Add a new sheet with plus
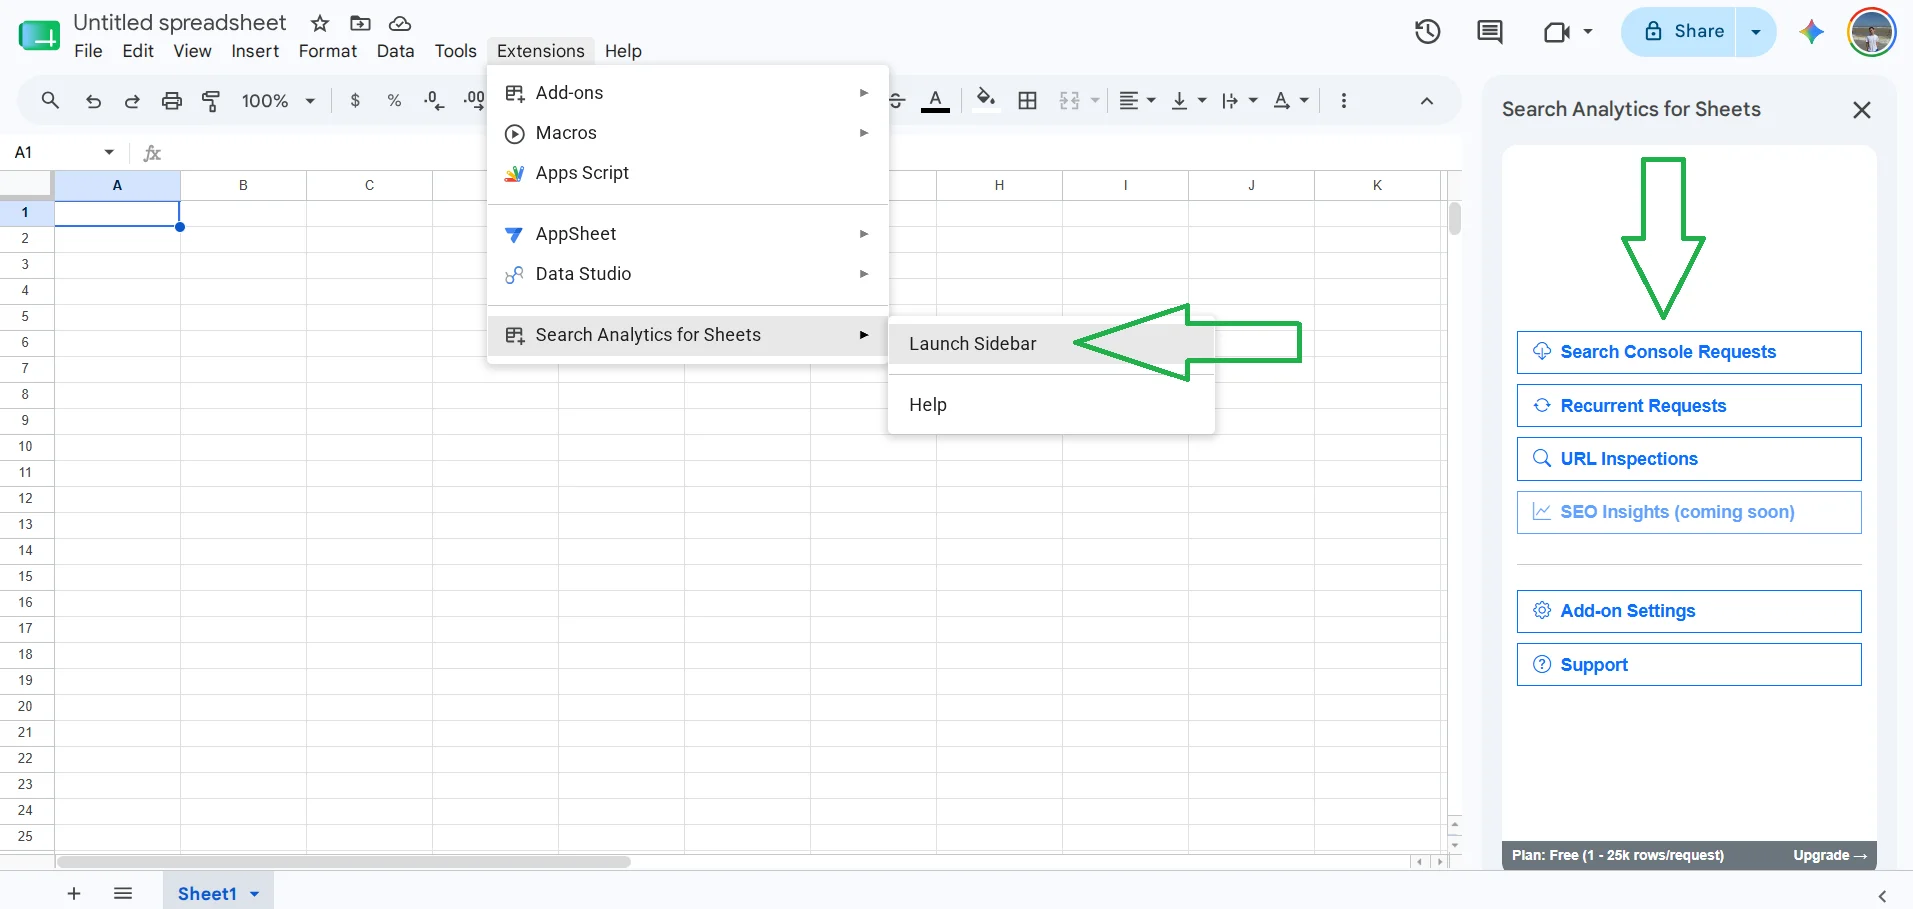Screen dimensions: 1913x909 tap(74, 894)
